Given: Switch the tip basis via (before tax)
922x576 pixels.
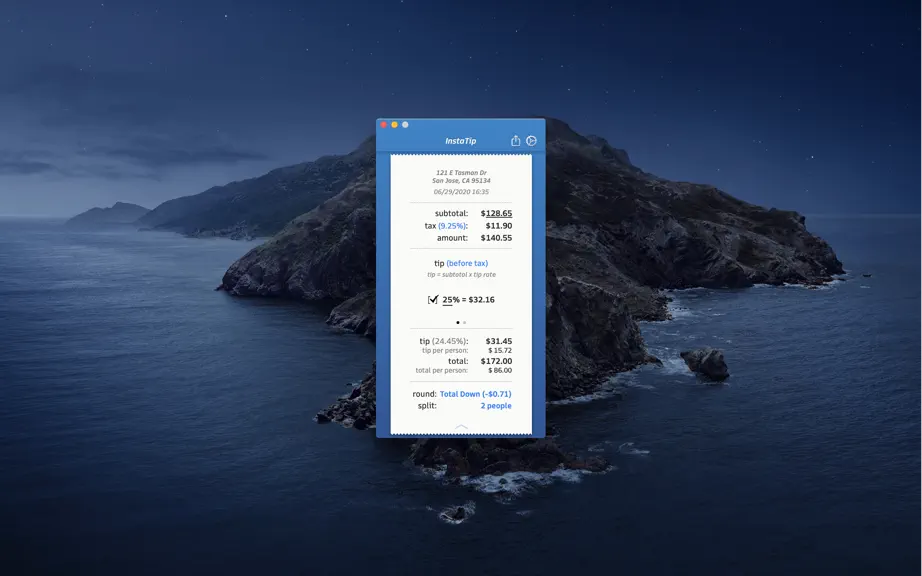Looking at the screenshot, I should (467, 263).
